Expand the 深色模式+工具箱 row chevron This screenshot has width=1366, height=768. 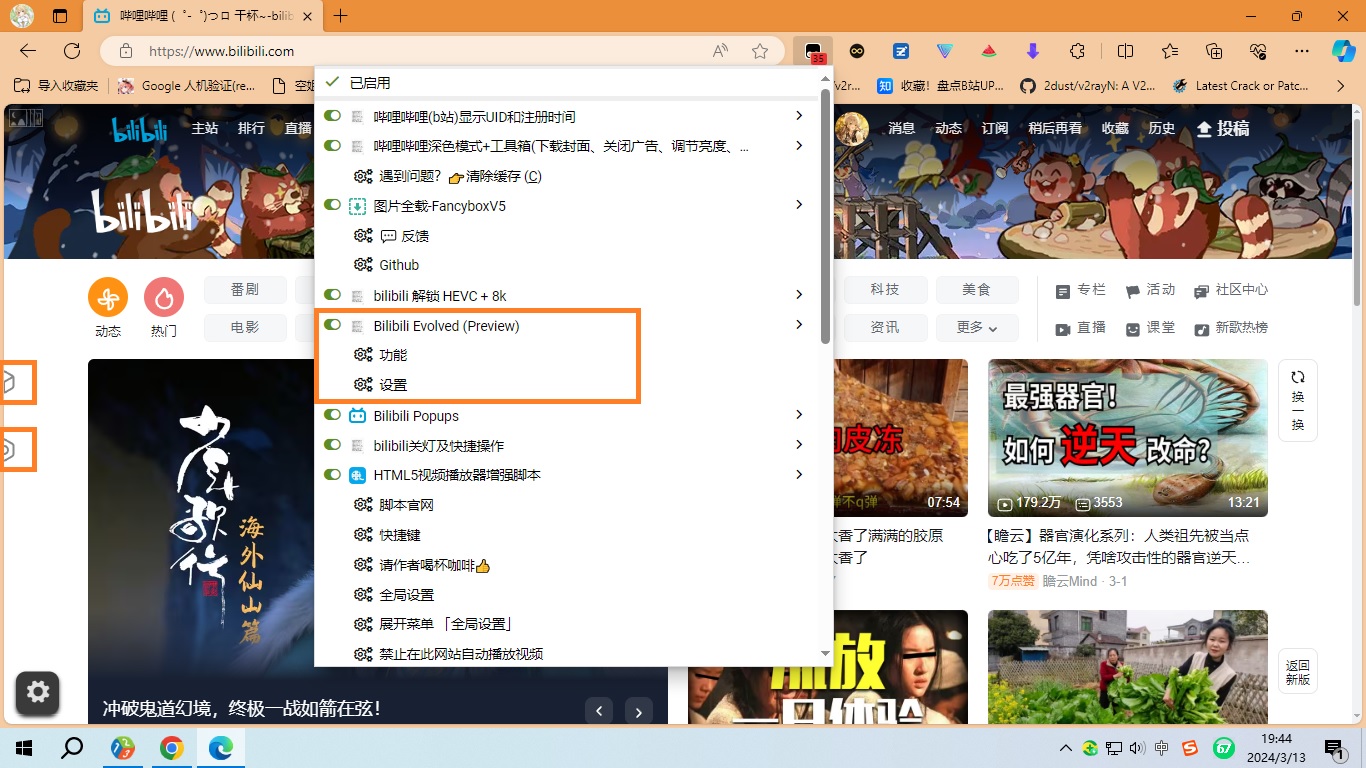point(799,146)
